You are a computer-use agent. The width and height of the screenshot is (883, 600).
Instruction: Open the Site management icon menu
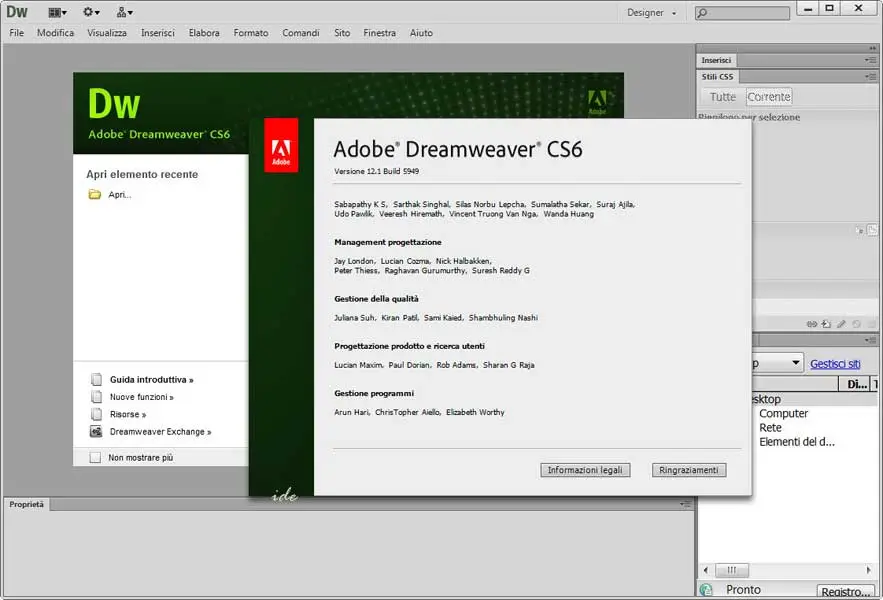point(124,12)
